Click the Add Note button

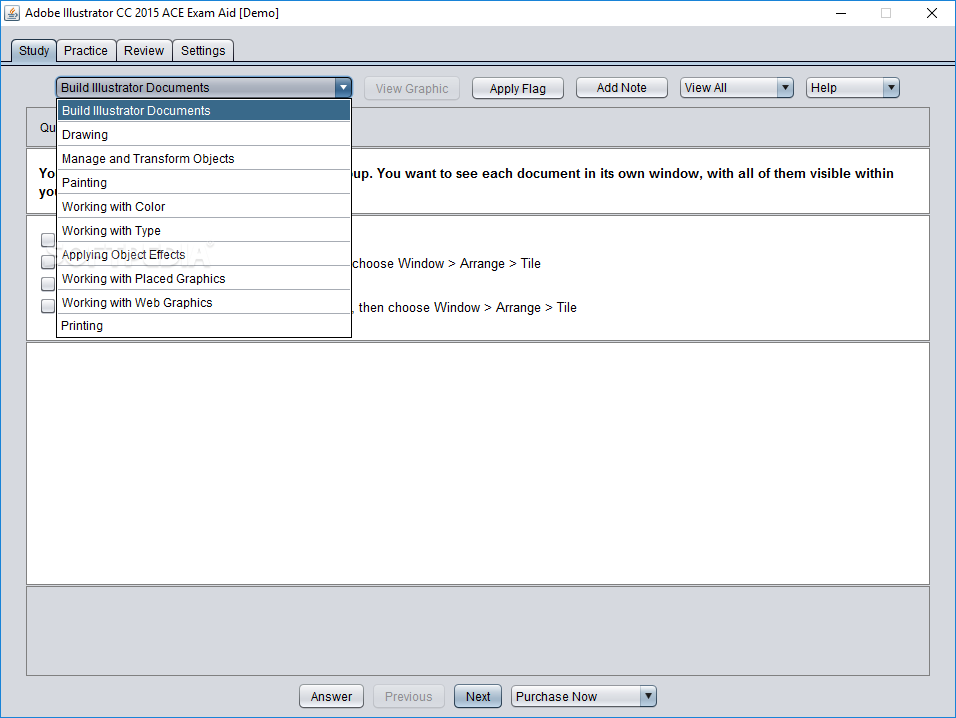tap(621, 88)
